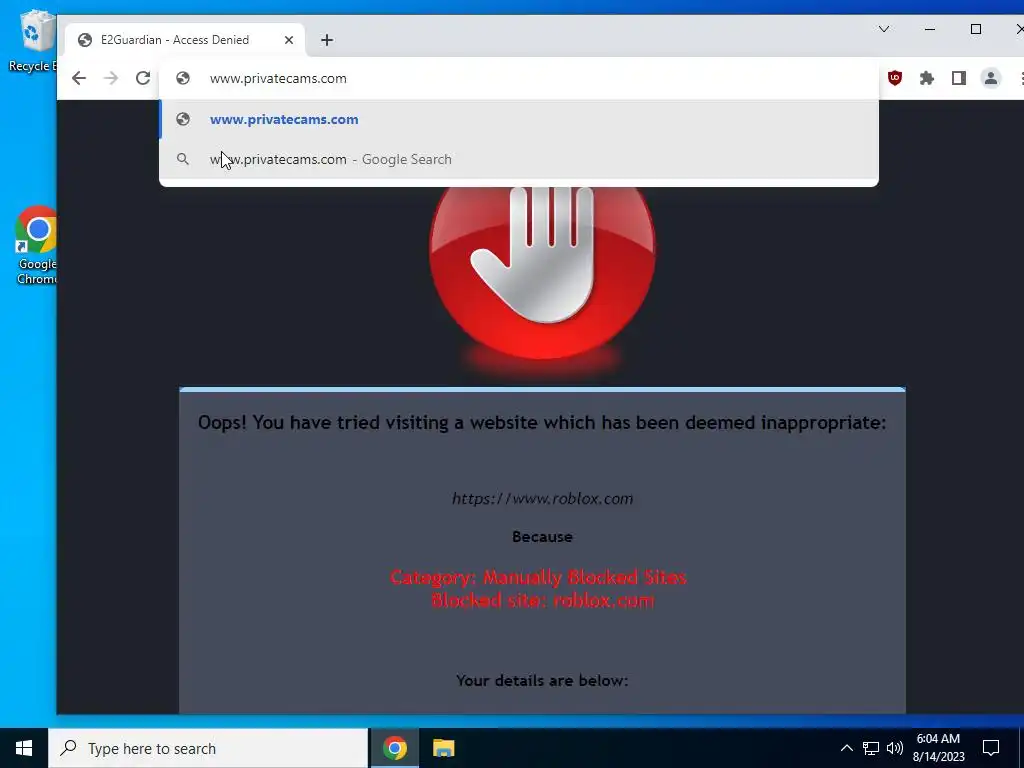Reload the current page

tap(143, 78)
